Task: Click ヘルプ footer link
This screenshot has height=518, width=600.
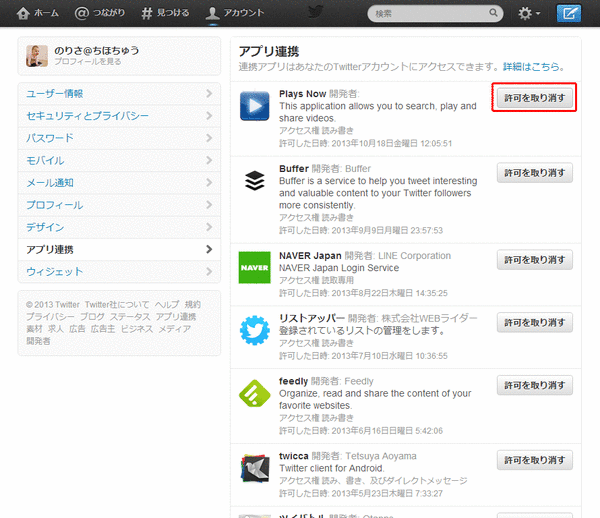Action: [167, 305]
